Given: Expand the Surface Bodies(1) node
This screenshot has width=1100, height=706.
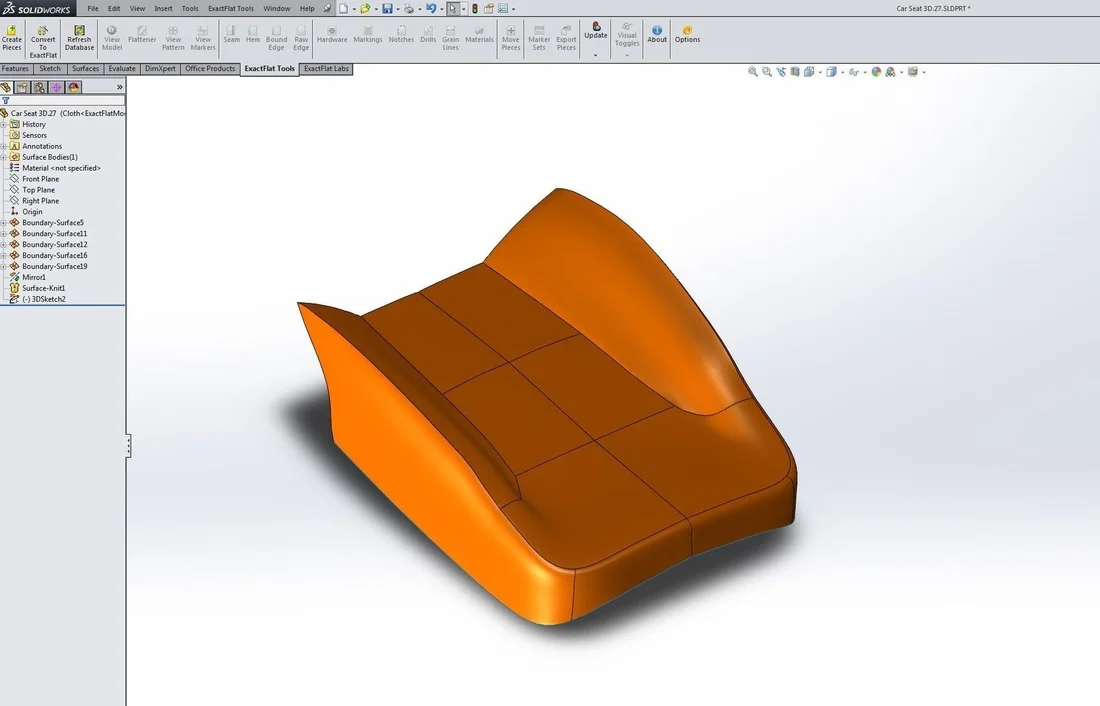Looking at the screenshot, I should (4, 157).
